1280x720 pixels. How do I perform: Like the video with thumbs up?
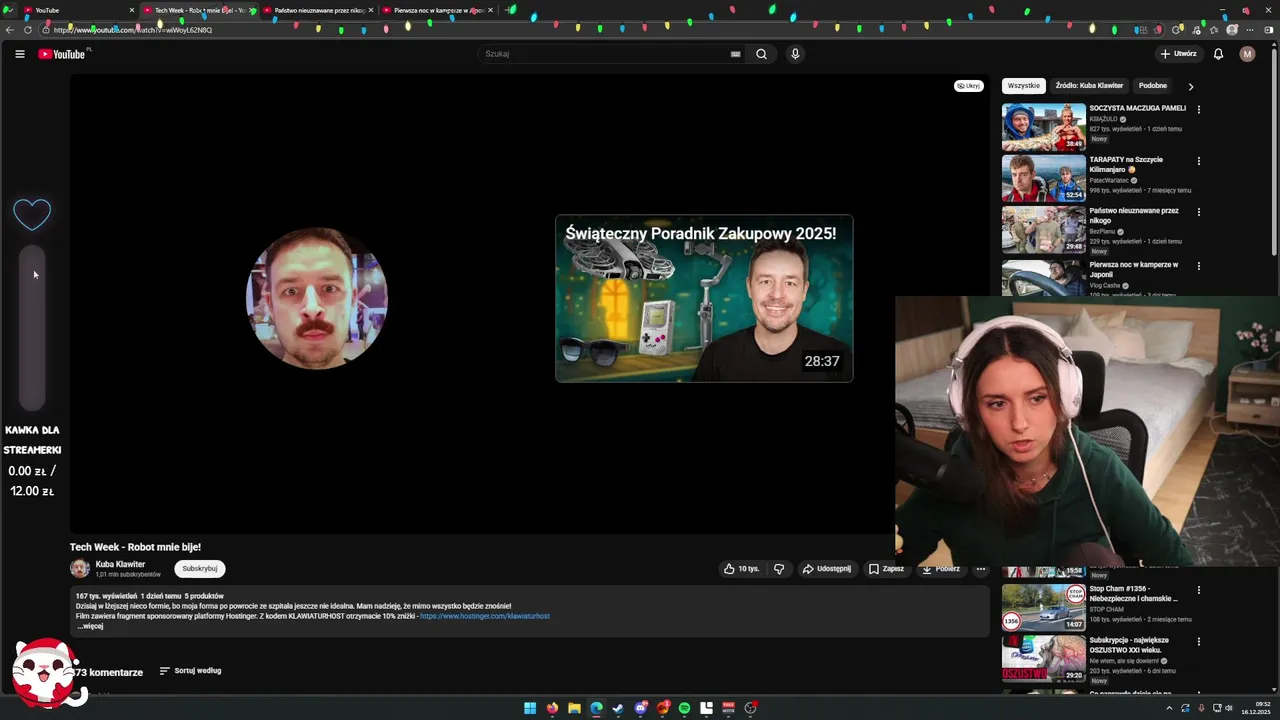point(741,569)
